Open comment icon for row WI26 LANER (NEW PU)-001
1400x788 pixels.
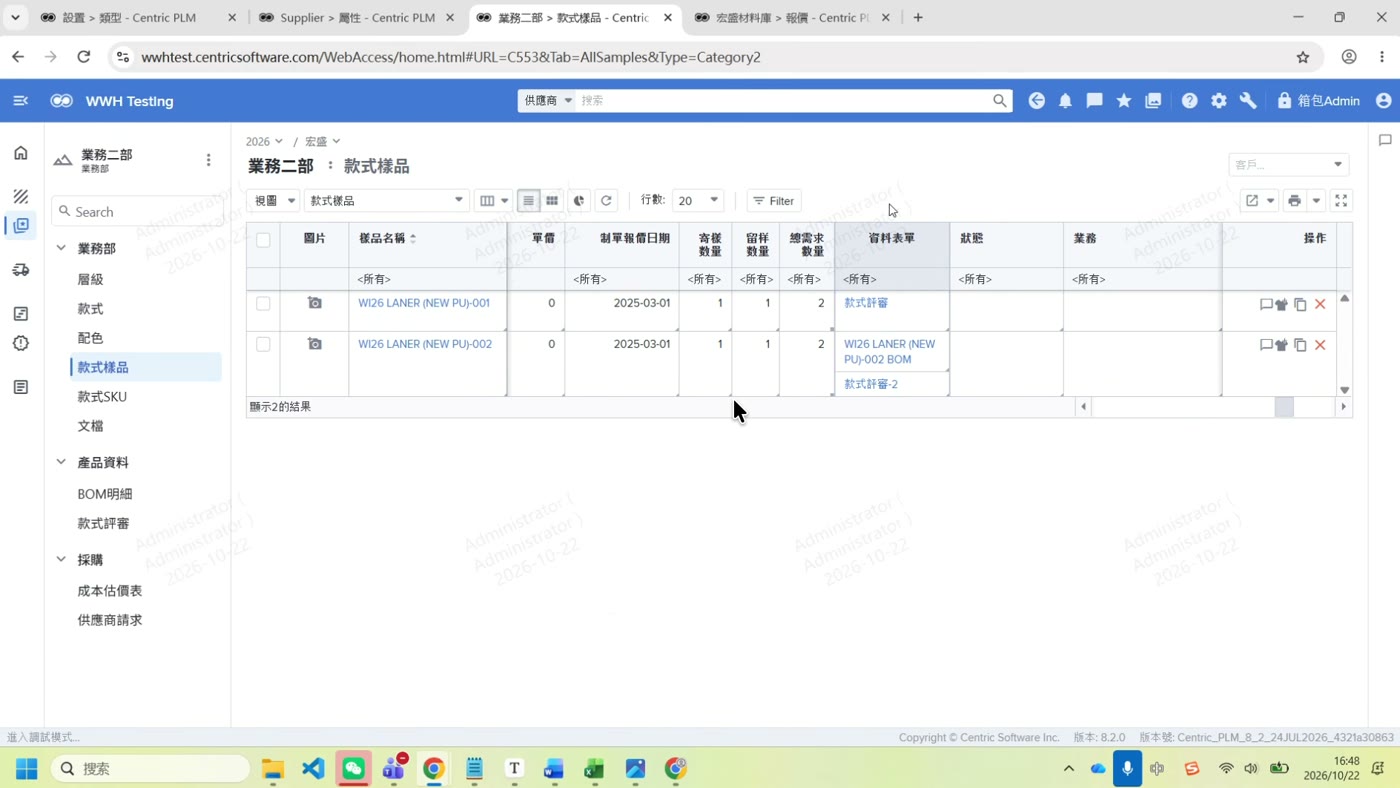click(1266, 304)
